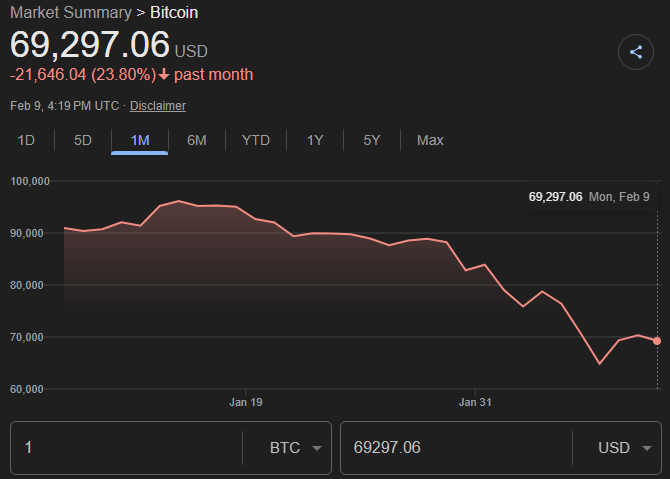Click the share icon button

[x=635, y=52]
